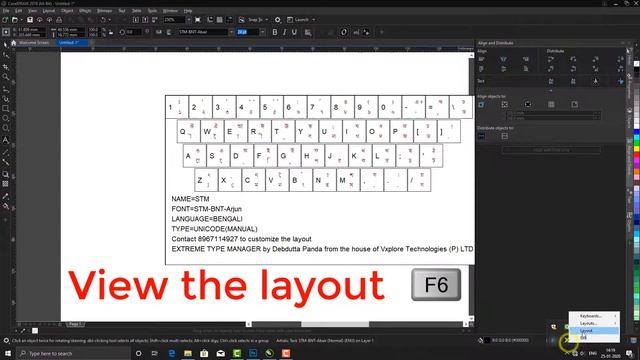Click Align Right icon in the Align panel
The image size is (640, 360).
pyautogui.click(x=526, y=60)
